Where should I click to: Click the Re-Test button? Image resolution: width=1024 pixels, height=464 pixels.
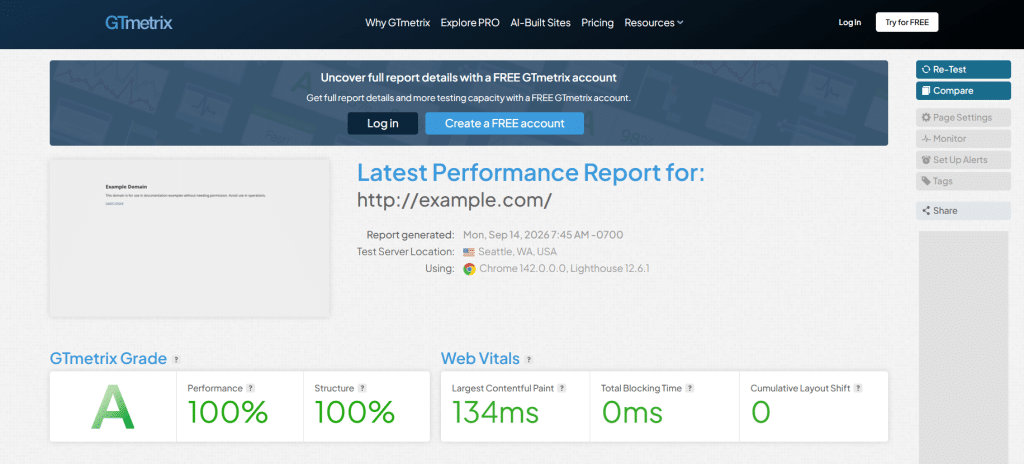(963, 69)
